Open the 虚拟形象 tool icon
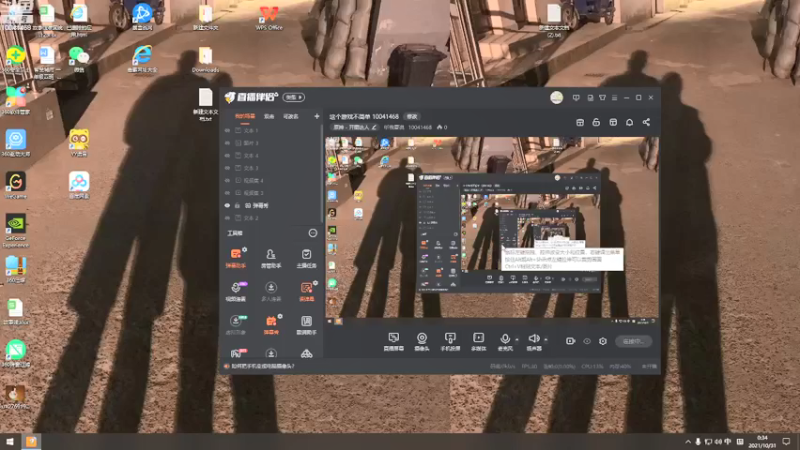 click(236, 324)
